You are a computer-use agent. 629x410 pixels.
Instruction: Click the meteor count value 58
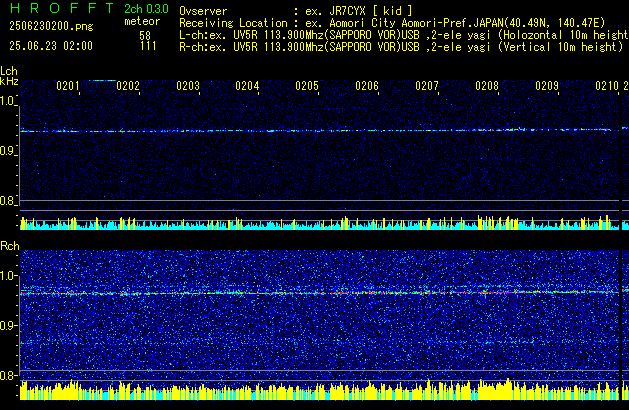tap(145, 35)
